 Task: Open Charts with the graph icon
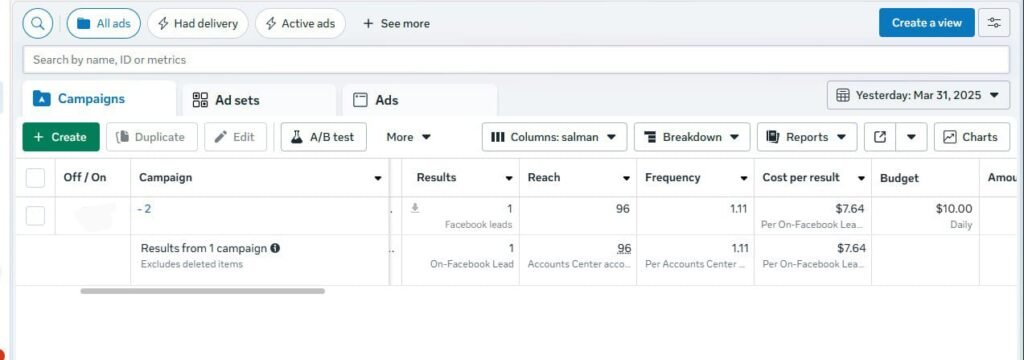(x=971, y=137)
